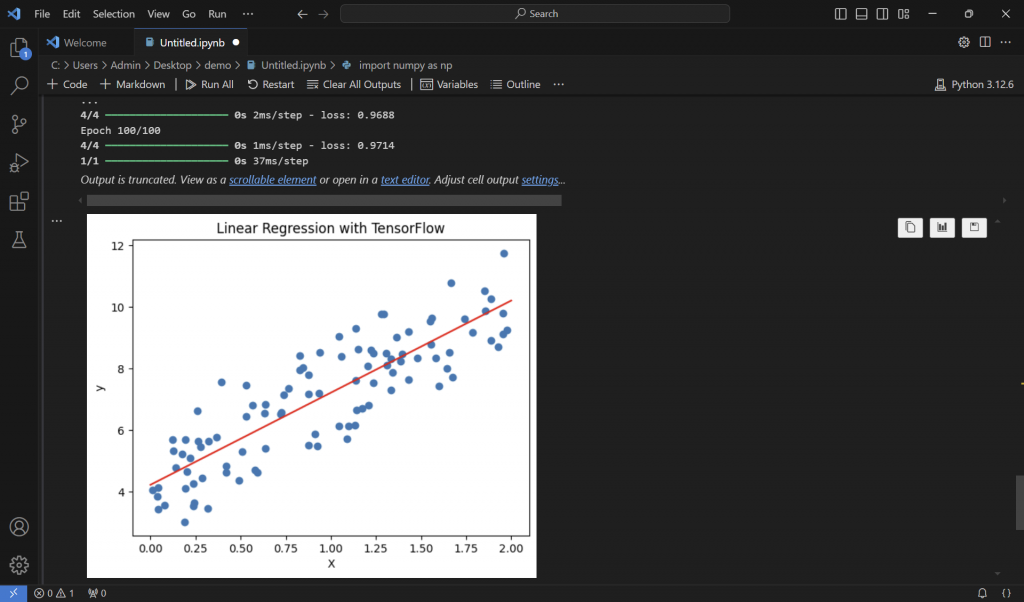1024x602 pixels.
Task: Select kernel Python 3.12.6
Action: click(x=974, y=84)
